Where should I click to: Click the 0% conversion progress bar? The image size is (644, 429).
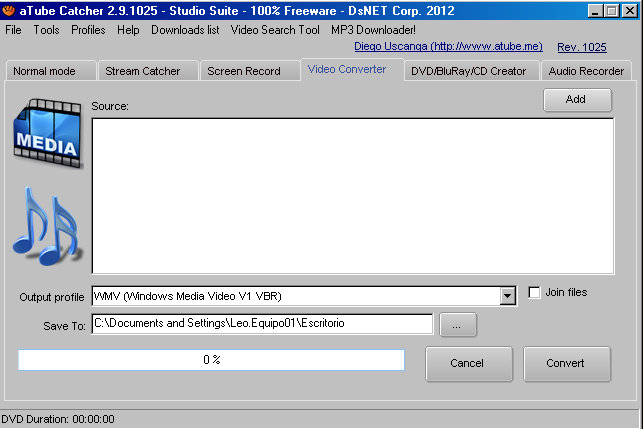[x=211, y=360]
